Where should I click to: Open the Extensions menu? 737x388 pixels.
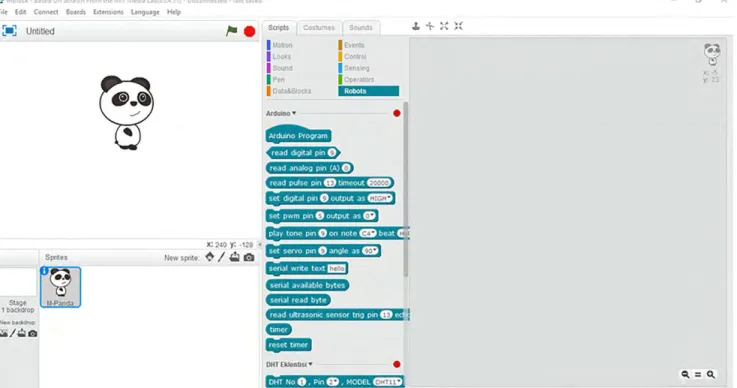(108, 12)
